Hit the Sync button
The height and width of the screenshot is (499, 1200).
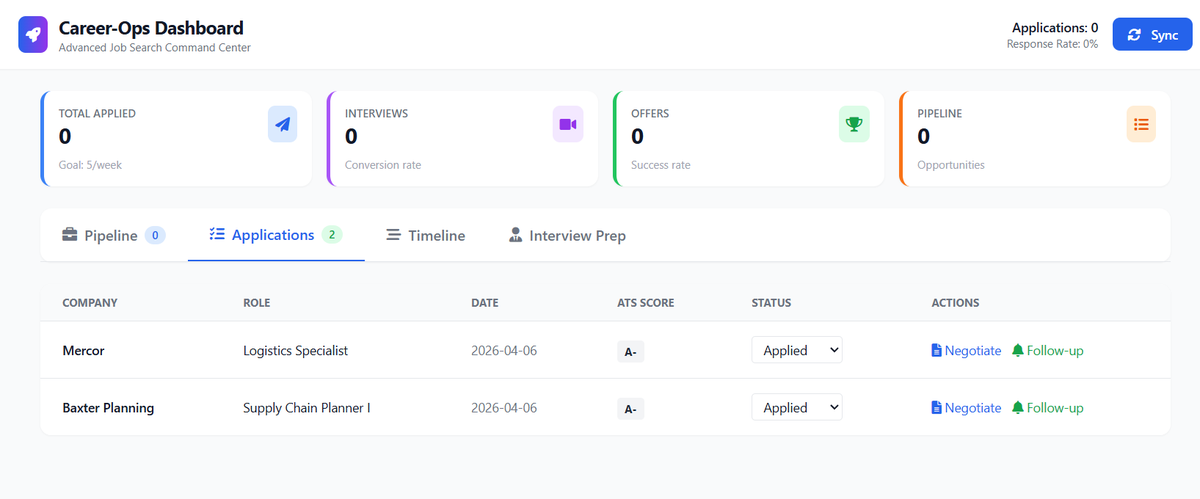coord(1152,35)
